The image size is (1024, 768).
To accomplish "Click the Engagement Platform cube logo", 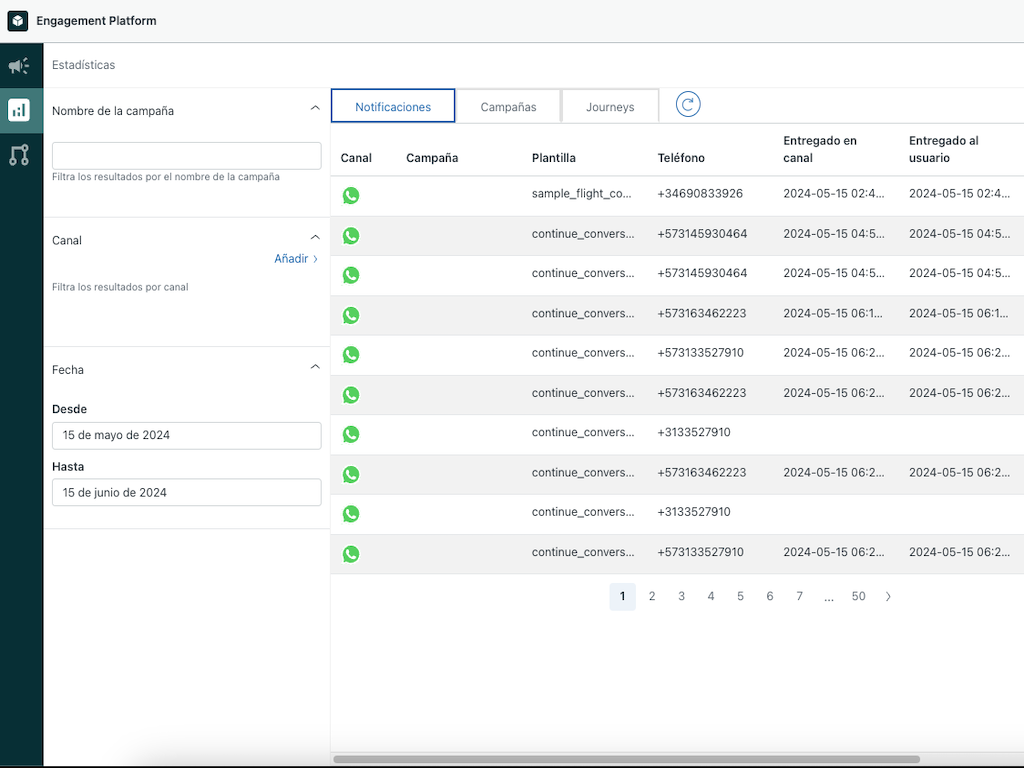I will [x=17, y=20].
